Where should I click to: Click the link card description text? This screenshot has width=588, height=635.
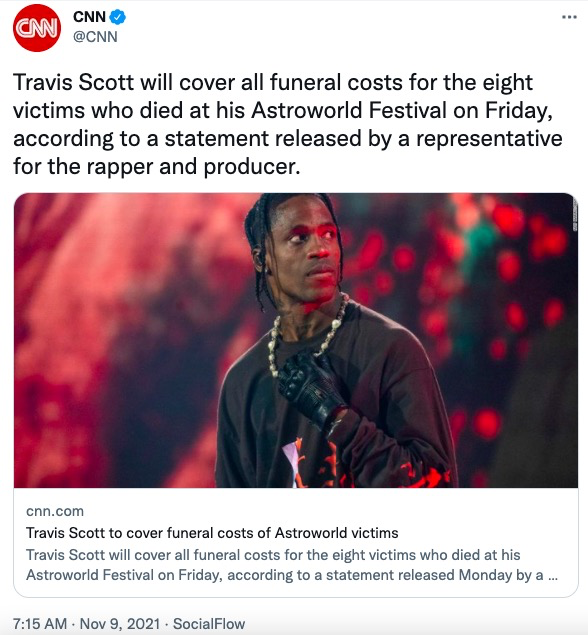tap(292, 565)
